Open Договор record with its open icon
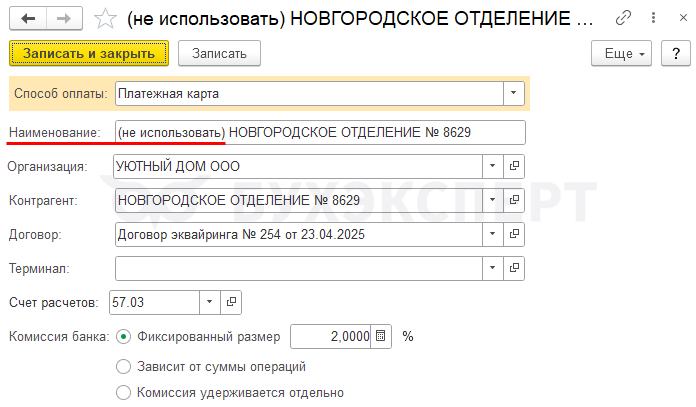Screen dimensions: 696x407 coord(514,234)
